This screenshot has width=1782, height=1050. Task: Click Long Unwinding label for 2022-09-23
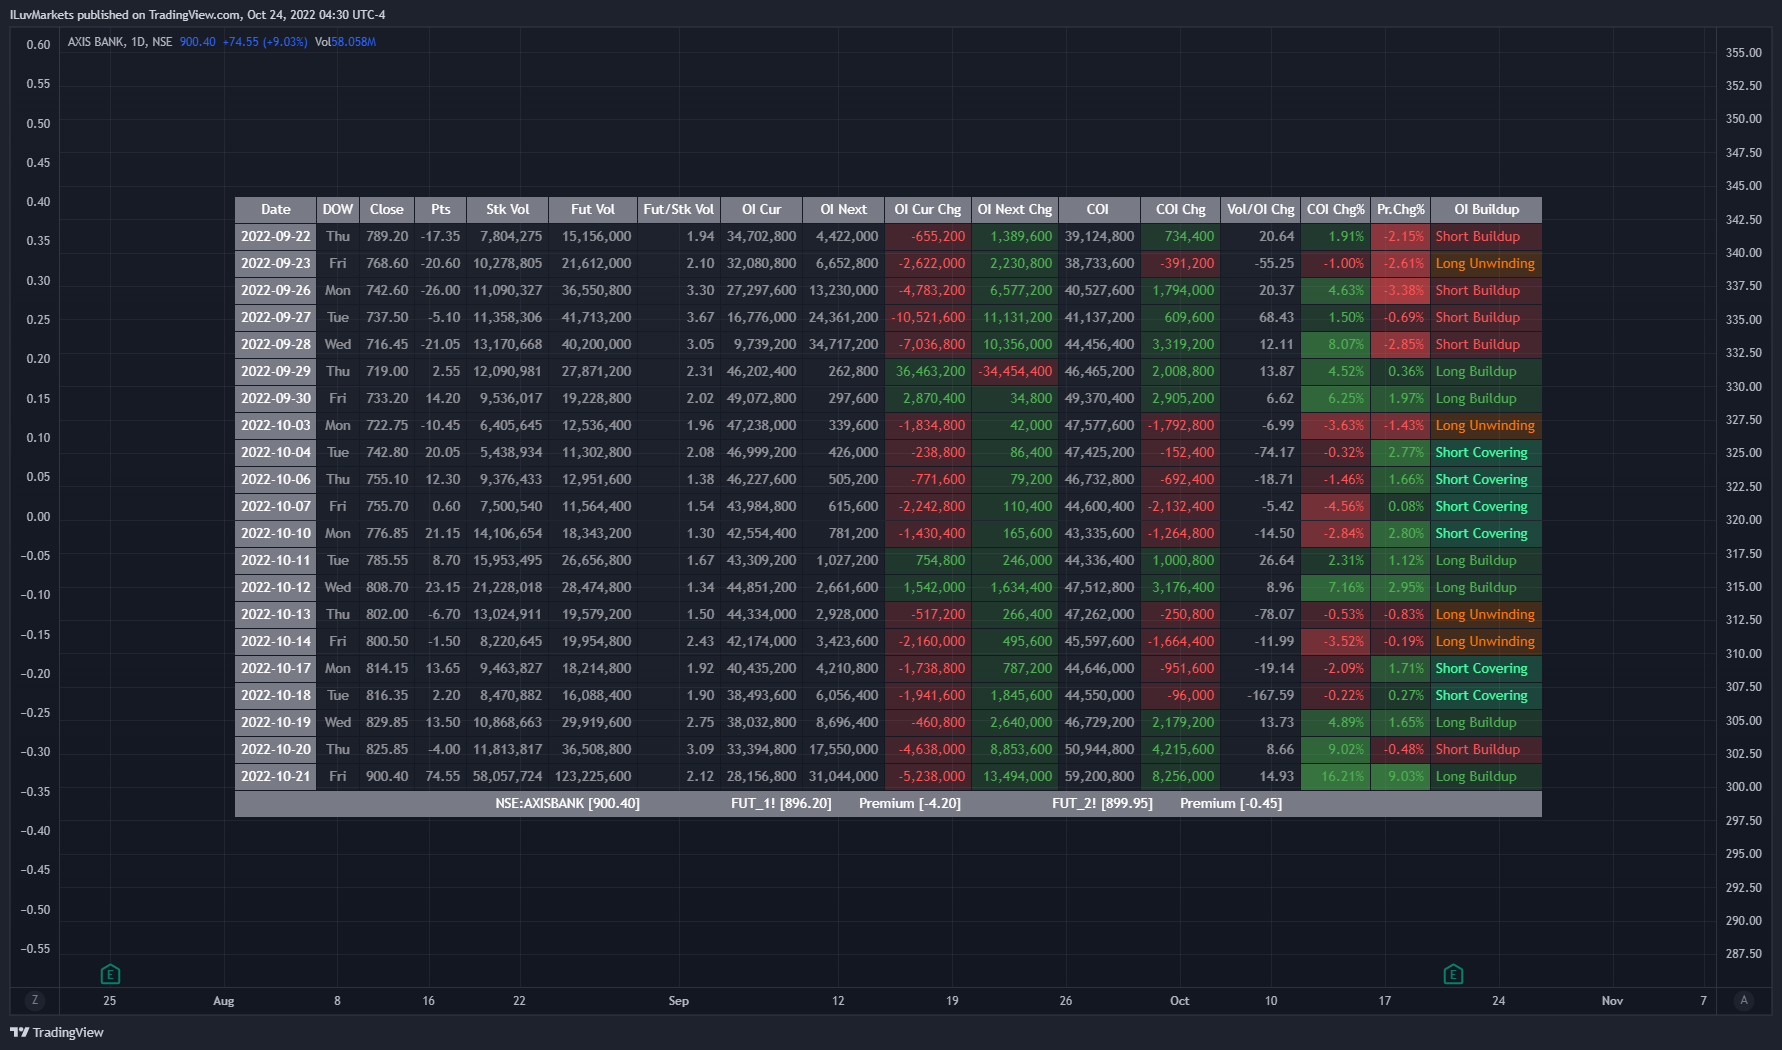click(x=1485, y=264)
